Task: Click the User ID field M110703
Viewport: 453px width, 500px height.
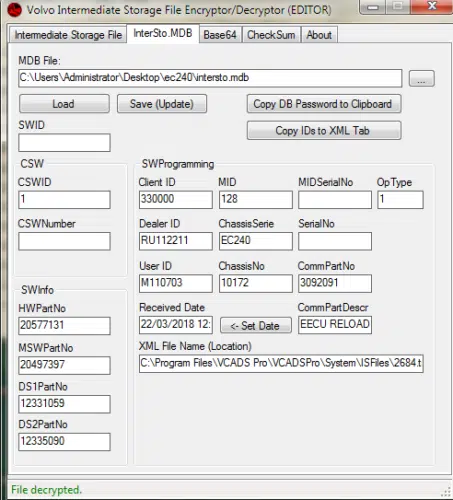Action: tap(176, 283)
